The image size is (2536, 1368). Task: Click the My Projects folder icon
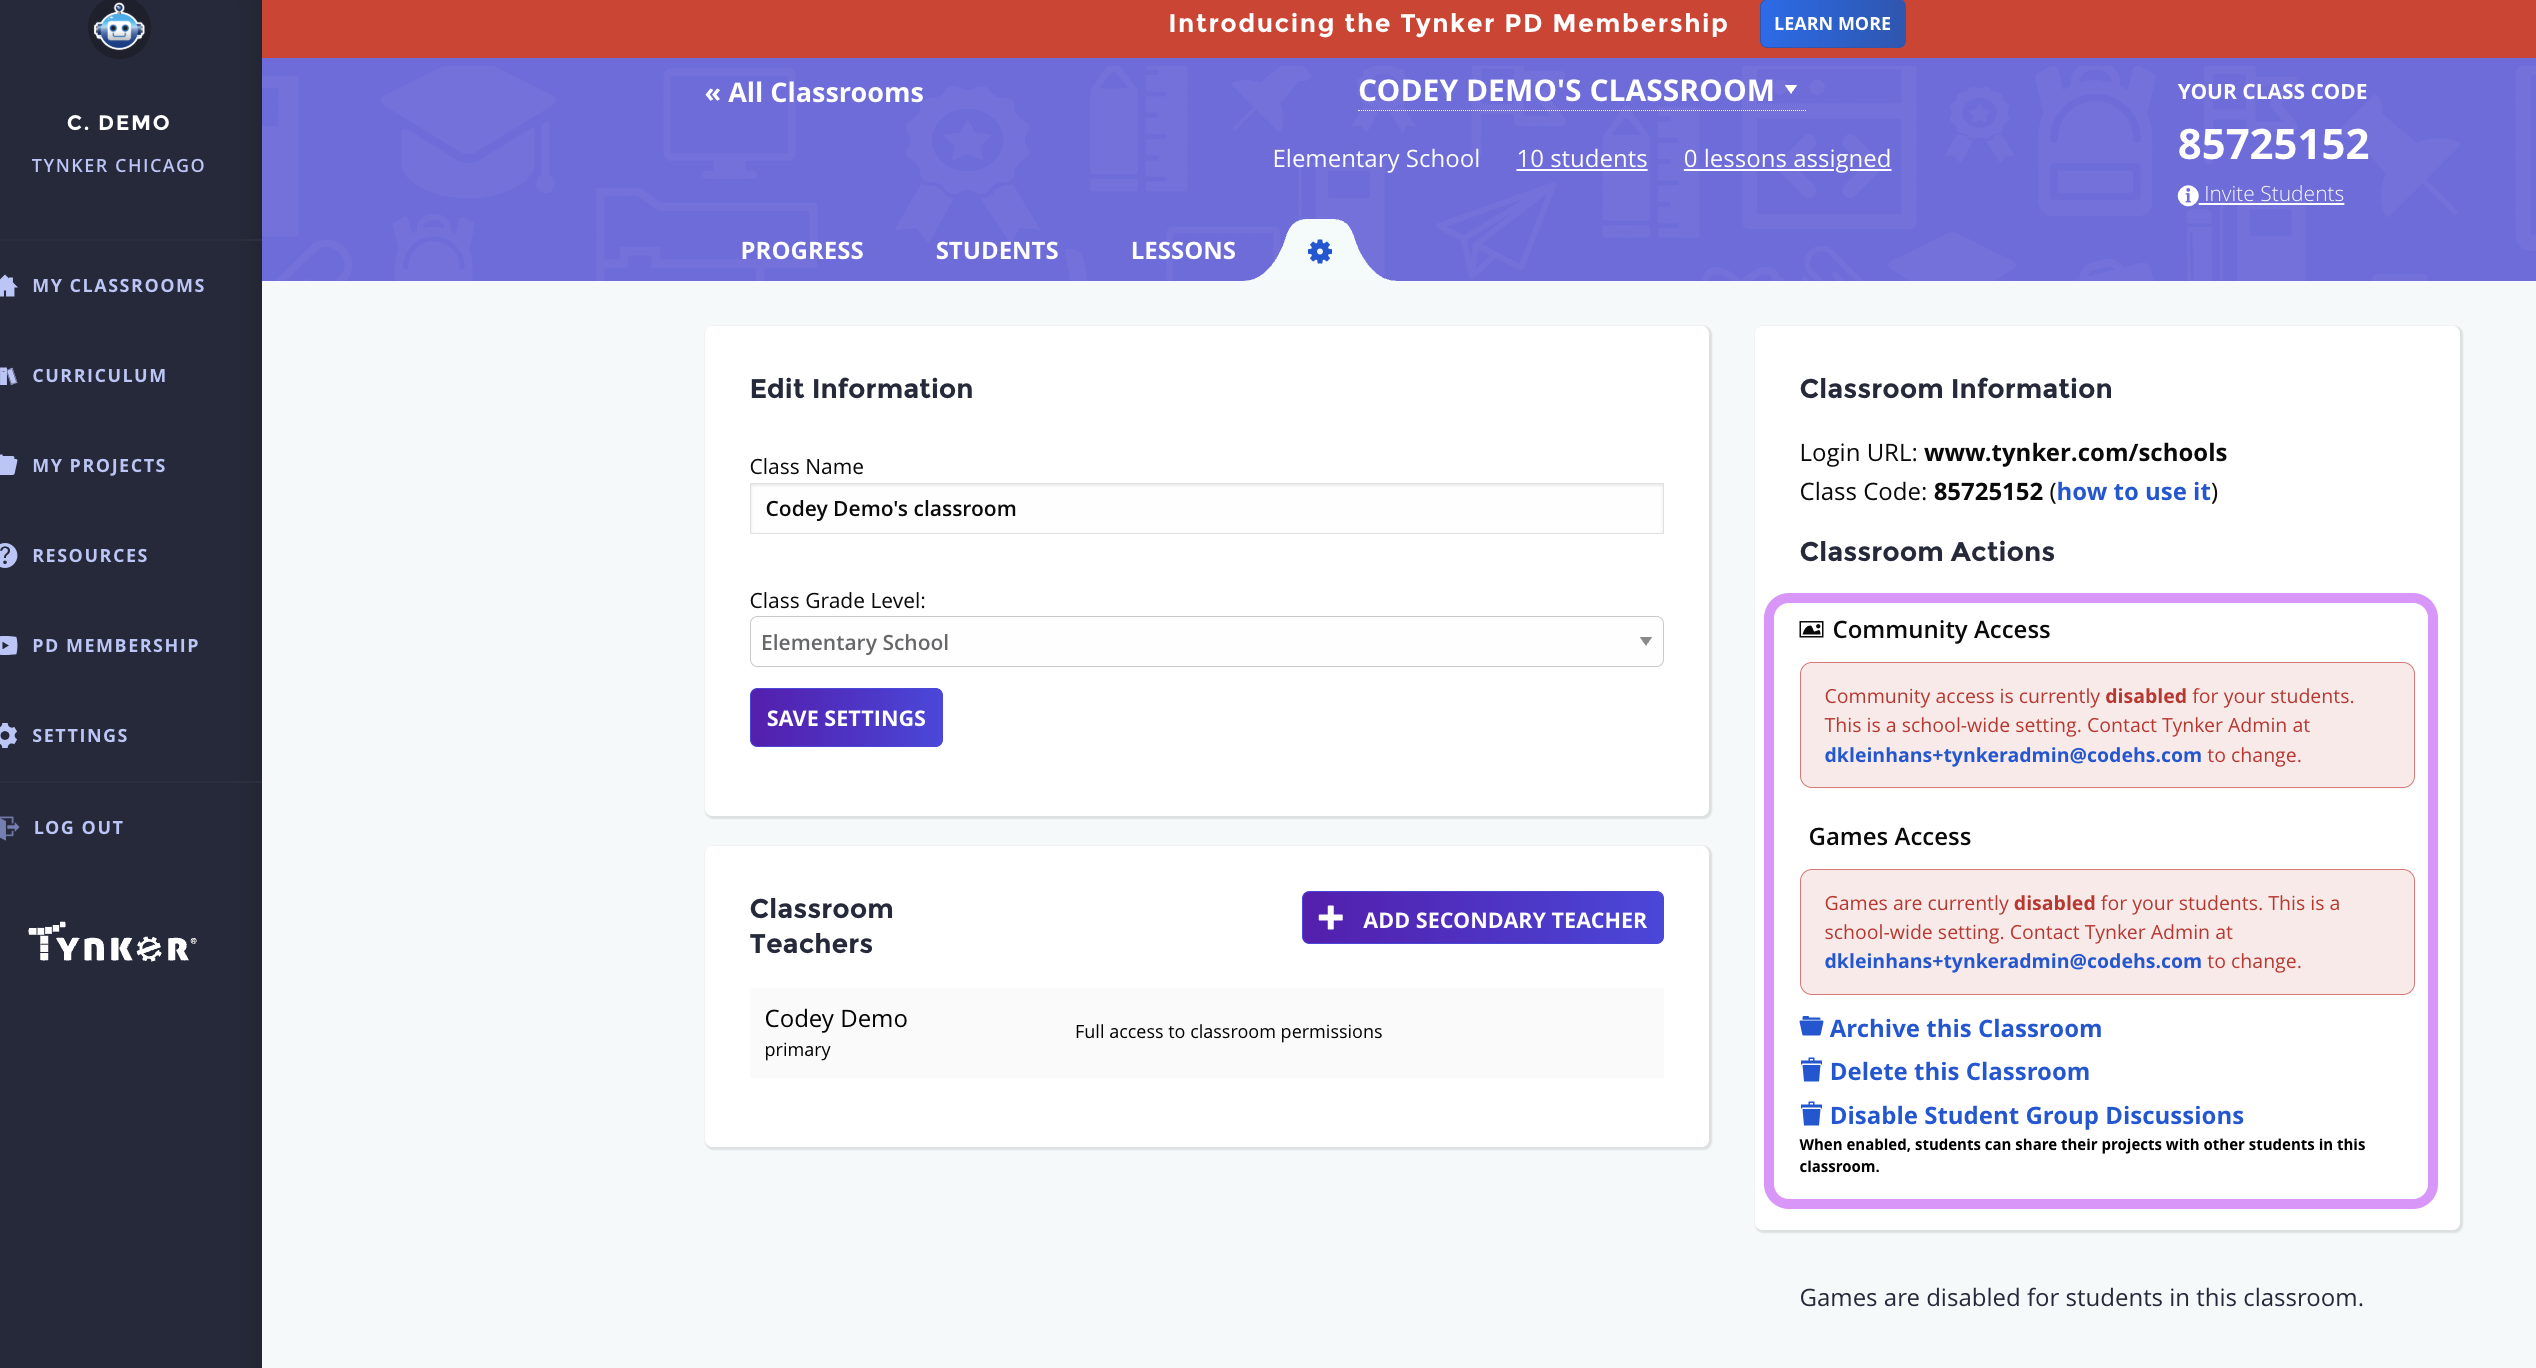pyautogui.click(x=8, y=465)
